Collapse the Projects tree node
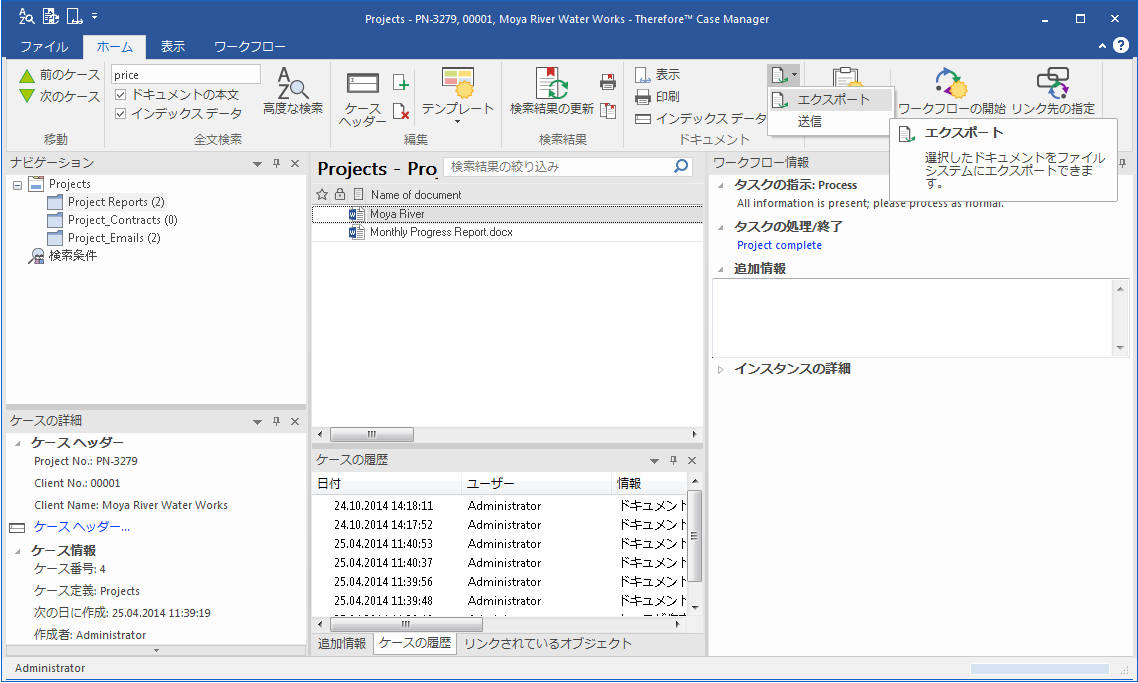 pos(17,185)
